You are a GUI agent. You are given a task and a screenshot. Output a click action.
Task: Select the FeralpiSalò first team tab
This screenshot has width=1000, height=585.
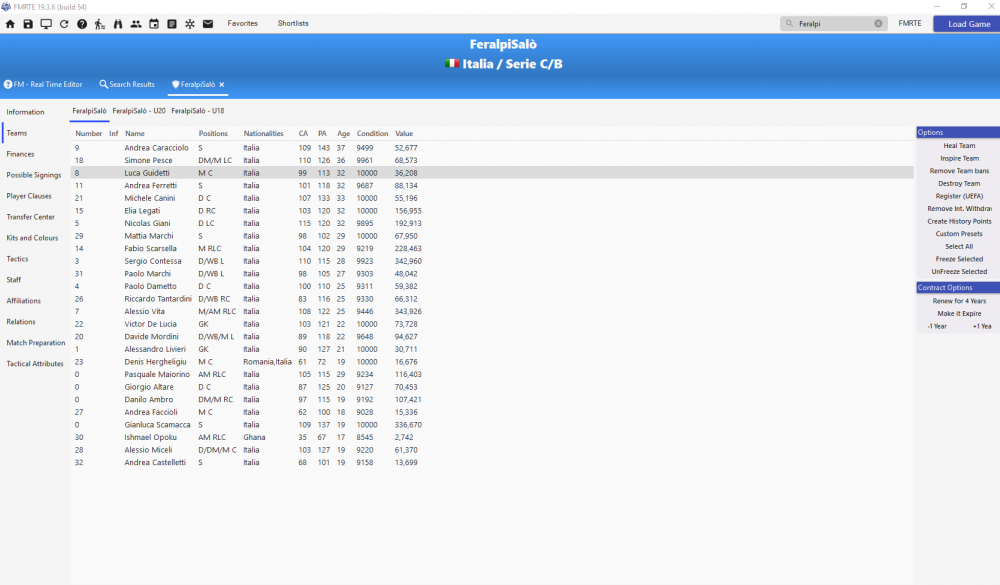(x=89, y=111)
